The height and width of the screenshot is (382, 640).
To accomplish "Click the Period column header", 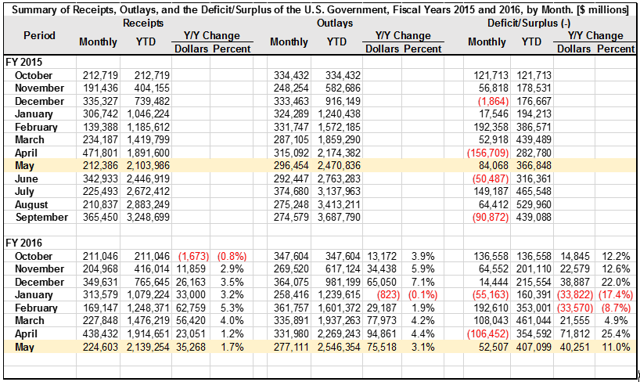I will click(39, 36).
